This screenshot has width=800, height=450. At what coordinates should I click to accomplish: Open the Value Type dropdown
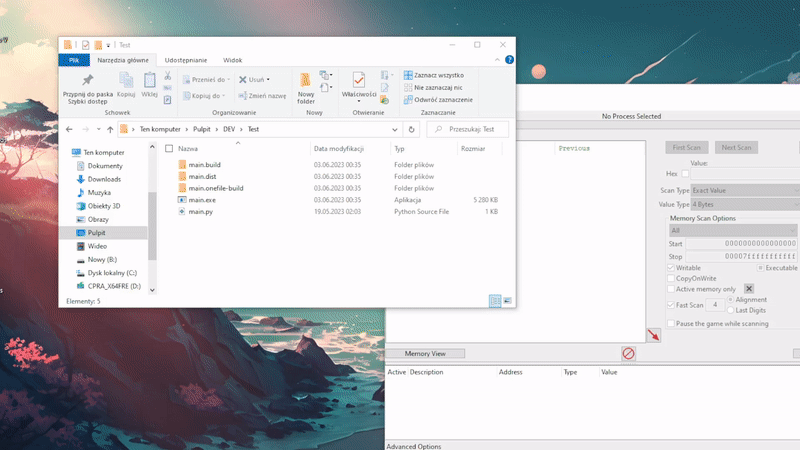tap(745, 204)
